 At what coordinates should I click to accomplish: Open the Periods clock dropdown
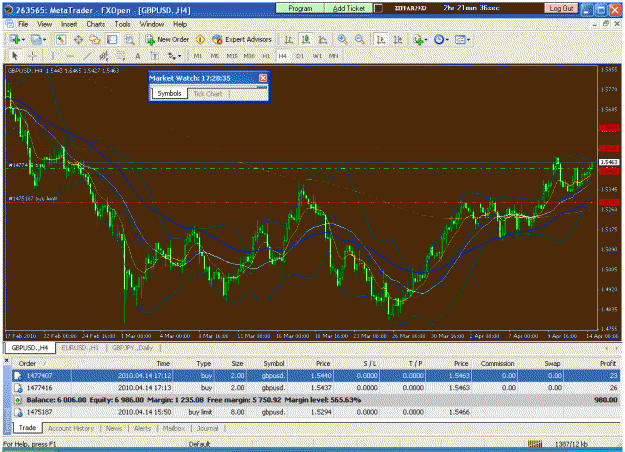pos(441,39)
